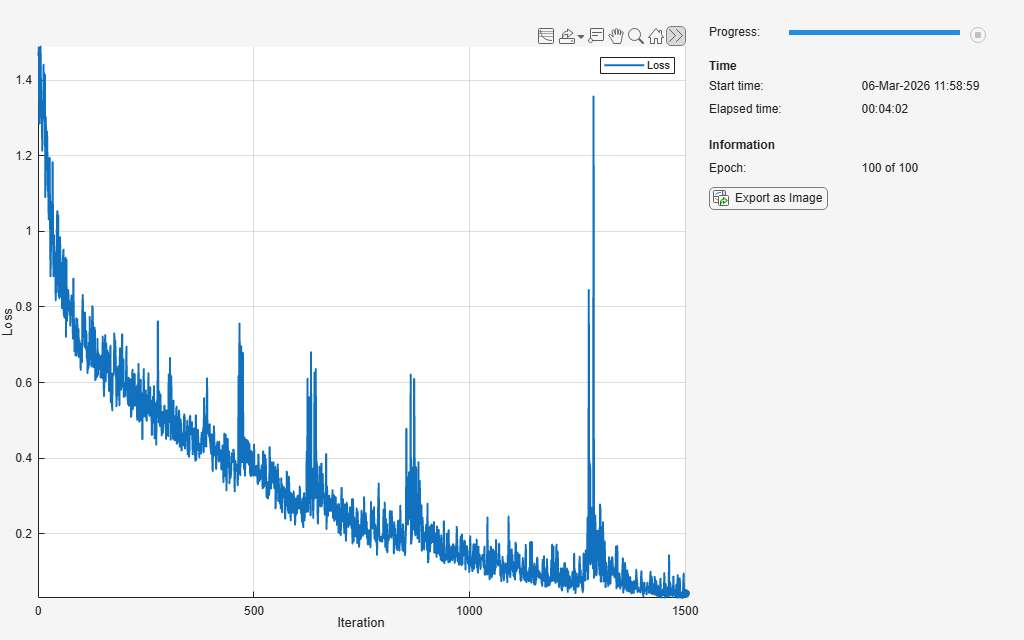Activate the pan hand tool
The height and width of the screenshot is (640, 1024).
616,36
